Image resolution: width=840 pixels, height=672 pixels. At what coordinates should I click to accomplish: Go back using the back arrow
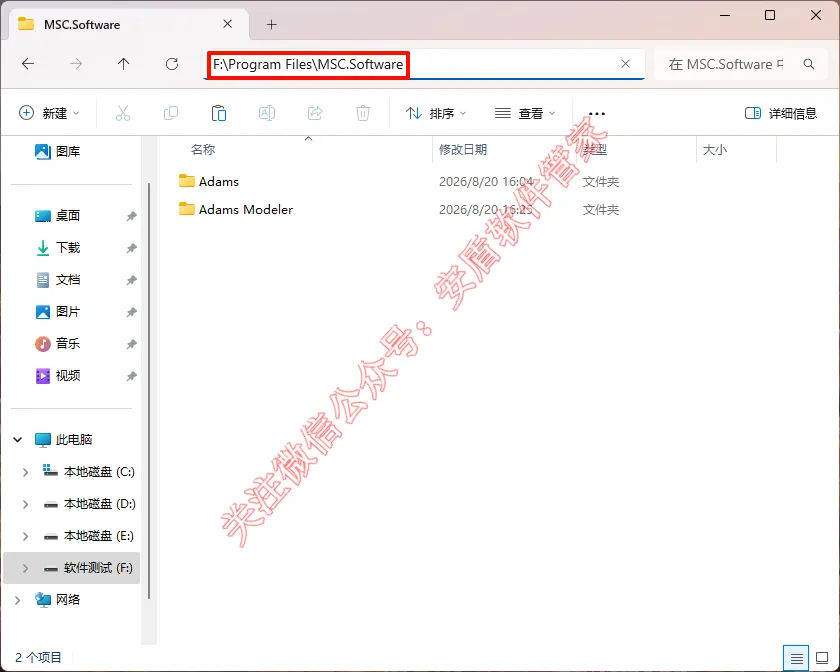tap(28, 64)
